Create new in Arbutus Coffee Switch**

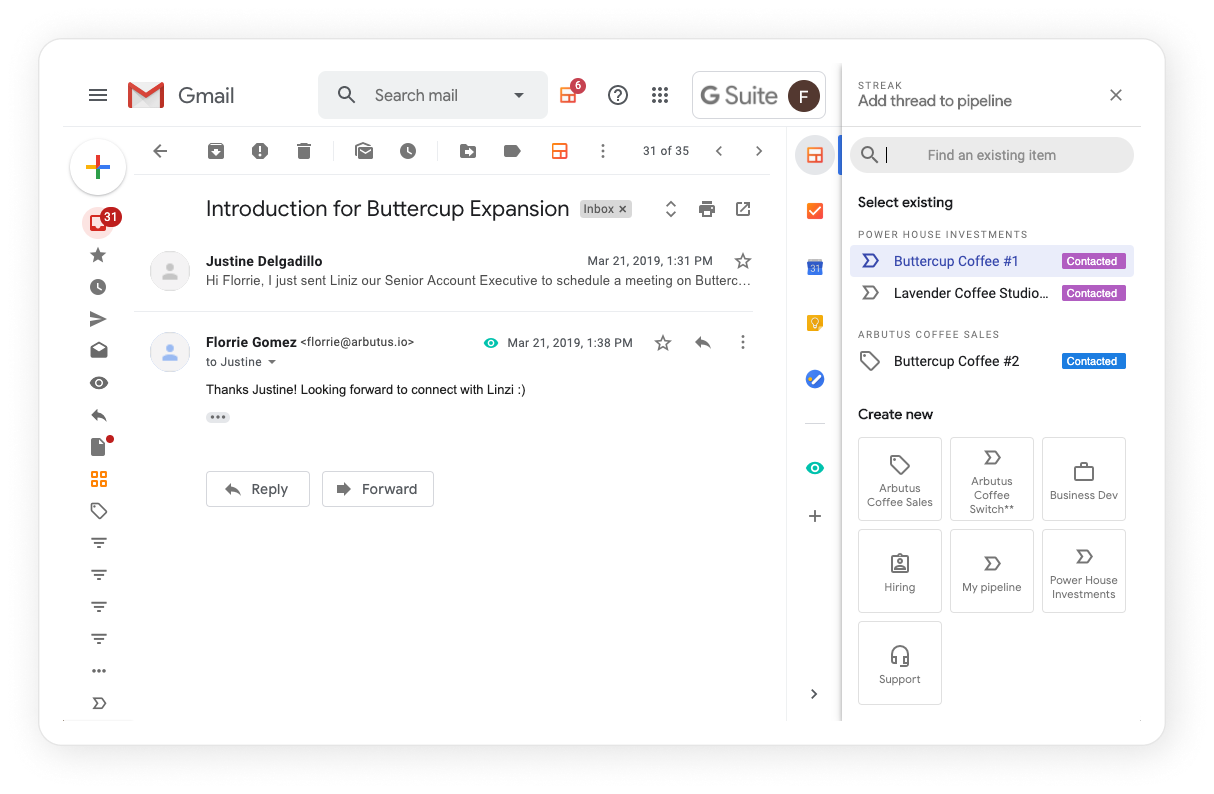pyautogui.click(x=992, y=479)
